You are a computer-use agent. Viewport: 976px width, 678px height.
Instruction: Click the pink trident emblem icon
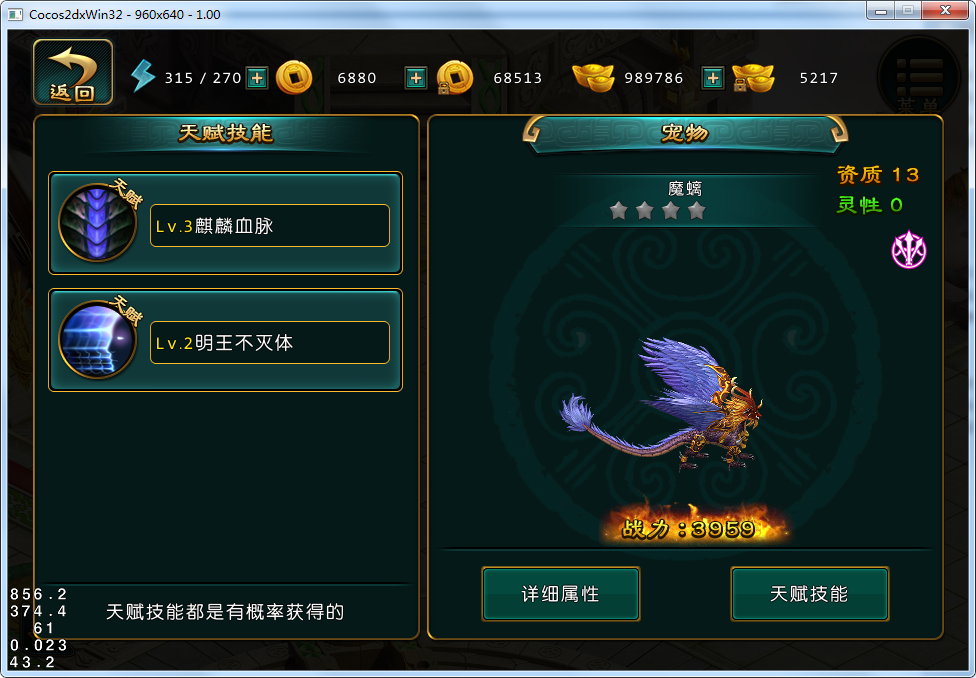(x=909, y=250)
